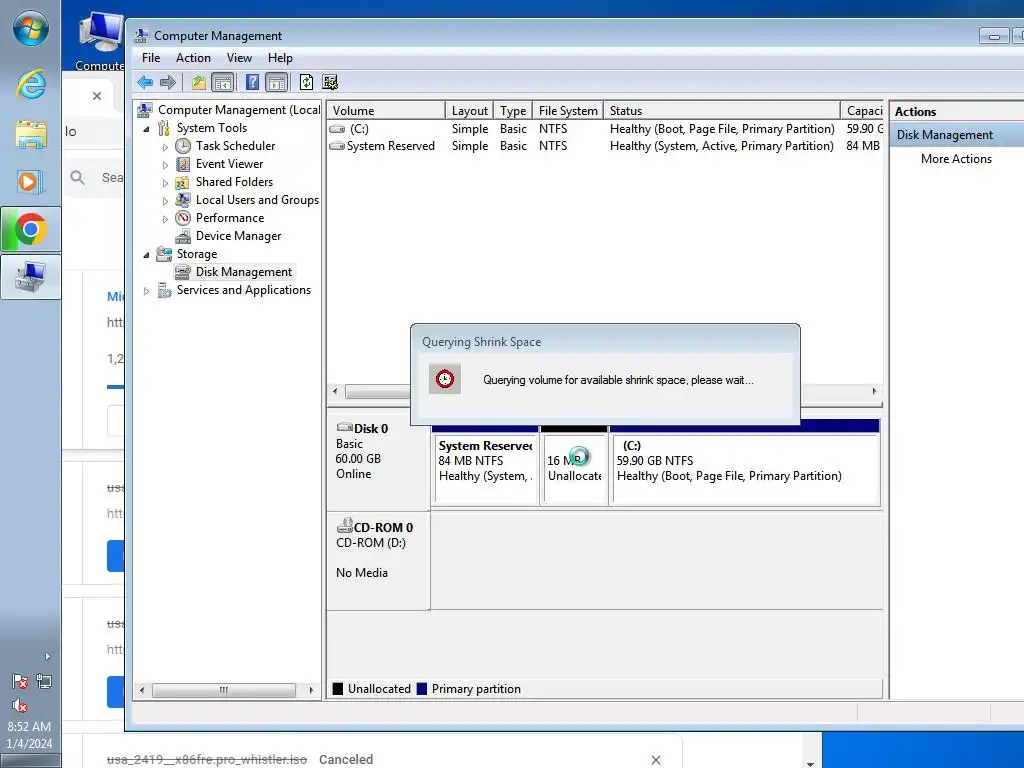This screenshot has width=1024, height=768.
Task: Click the black Unallocated legend swatch
Action: click(x=338, y=689)
